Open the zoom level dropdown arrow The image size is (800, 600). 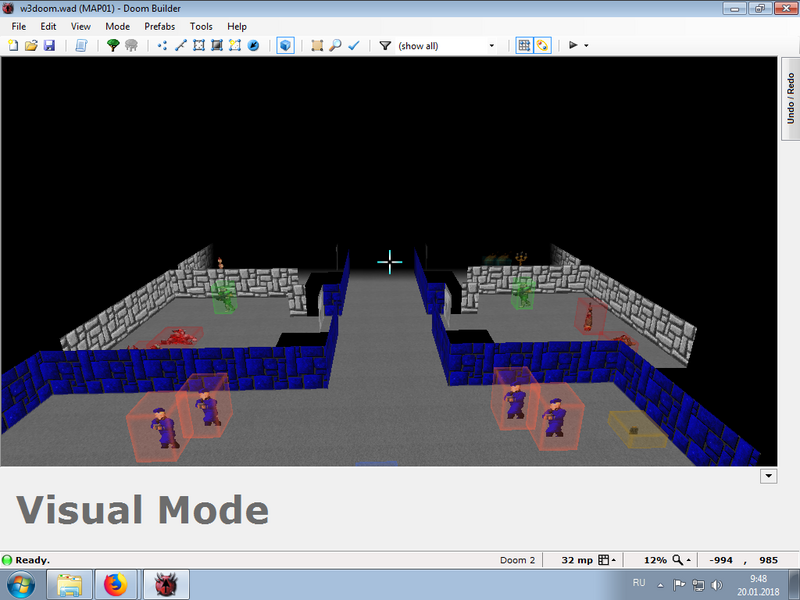[x=689, y=560]
